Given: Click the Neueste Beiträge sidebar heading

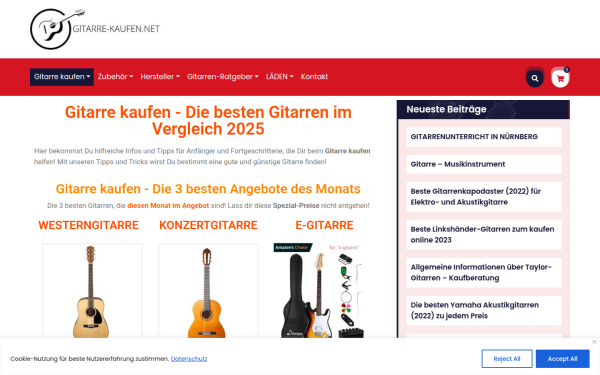Looking at the screenshot, I should click(x=446, y=109).
